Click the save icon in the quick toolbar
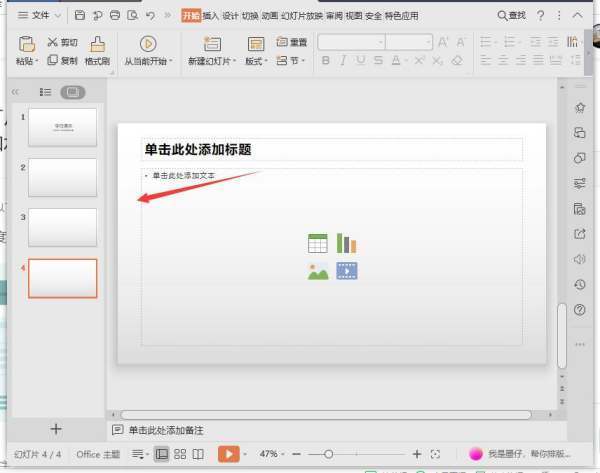This screenshot has height=473, width=600. pos(81,16)
